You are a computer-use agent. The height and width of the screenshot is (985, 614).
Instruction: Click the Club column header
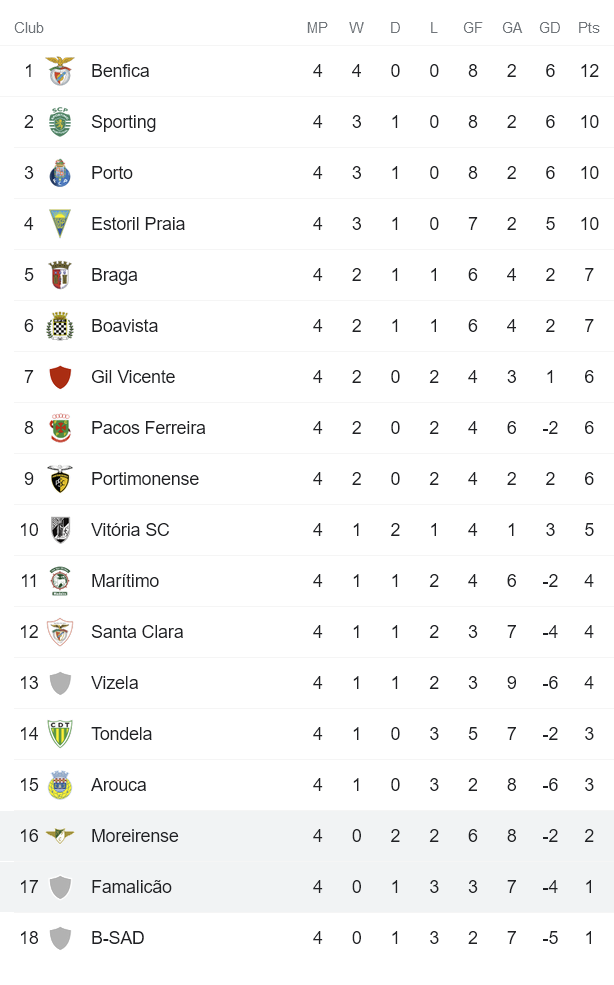pyautogui.click(x=29, y=28)
